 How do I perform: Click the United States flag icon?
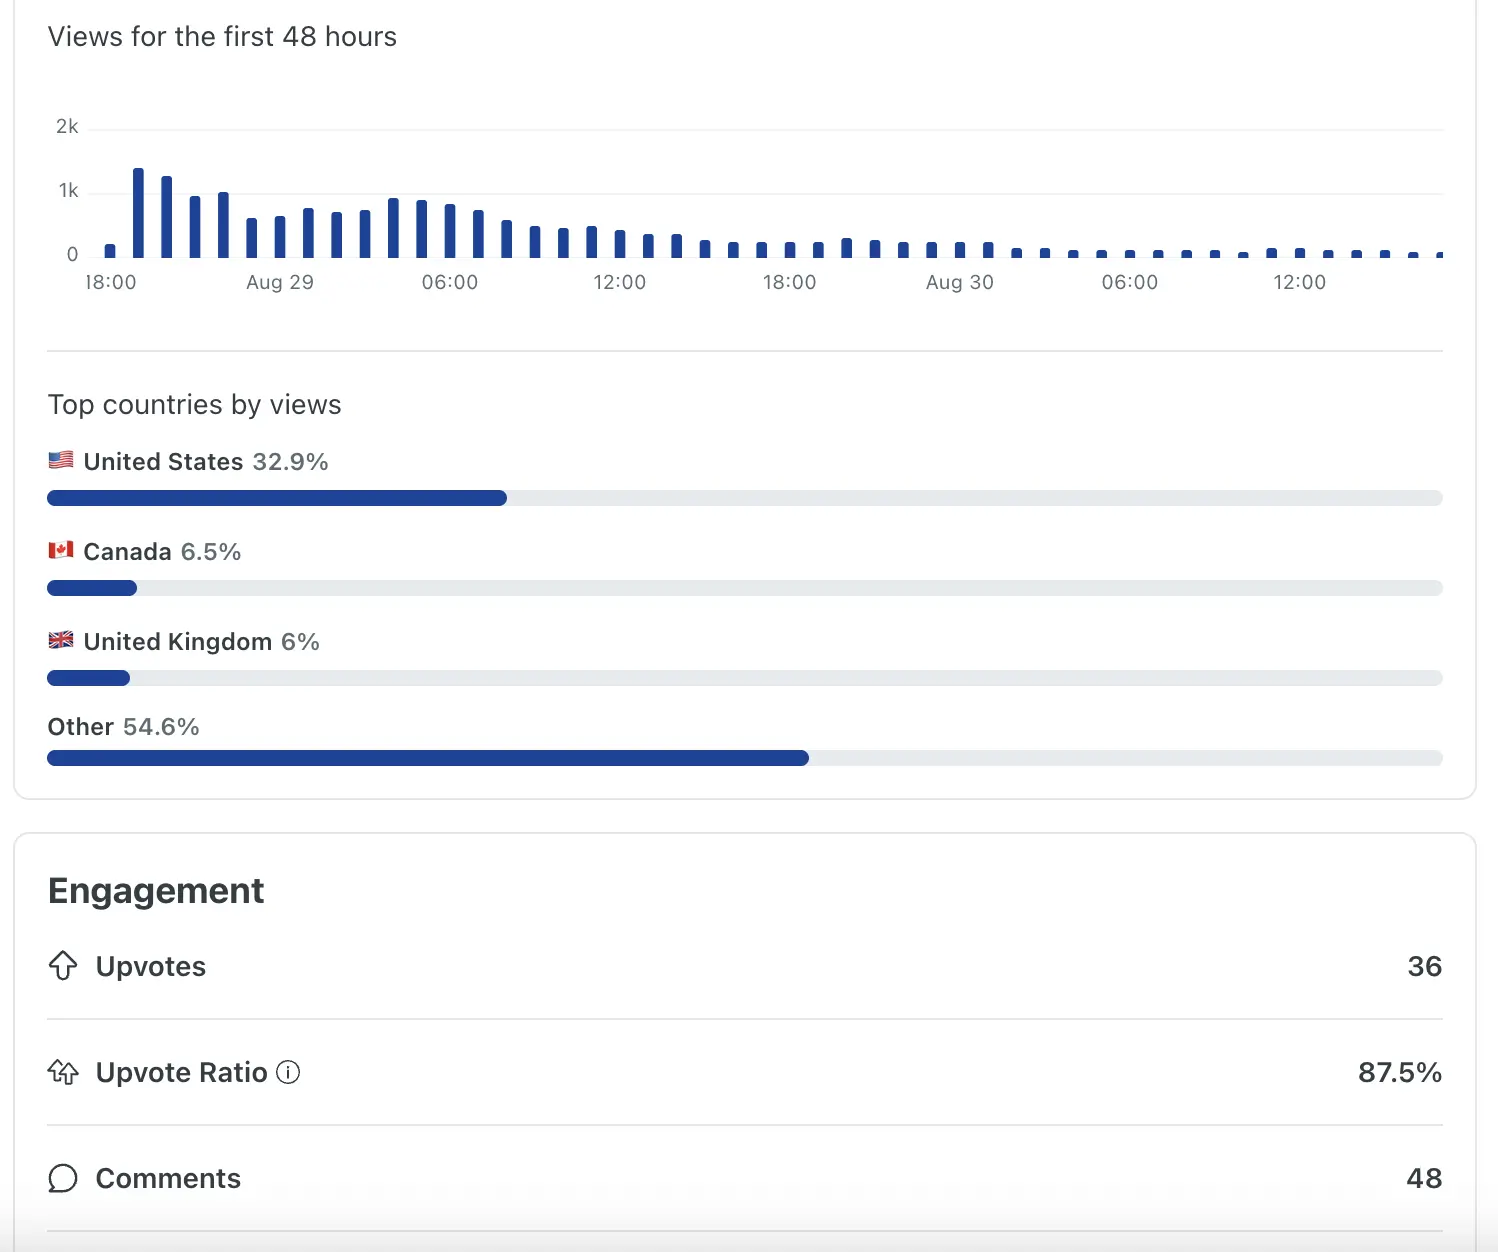61,460
